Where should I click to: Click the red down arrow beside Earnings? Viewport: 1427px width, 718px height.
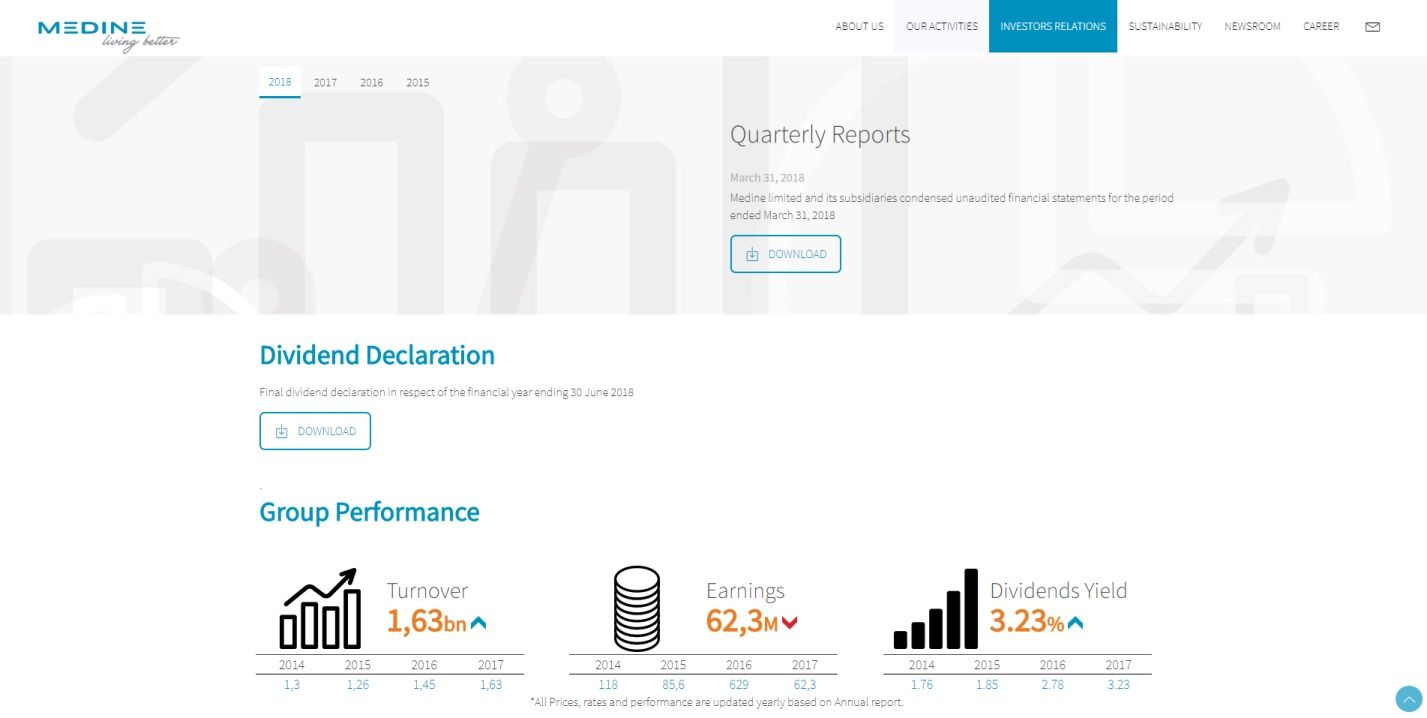(790, 623)
